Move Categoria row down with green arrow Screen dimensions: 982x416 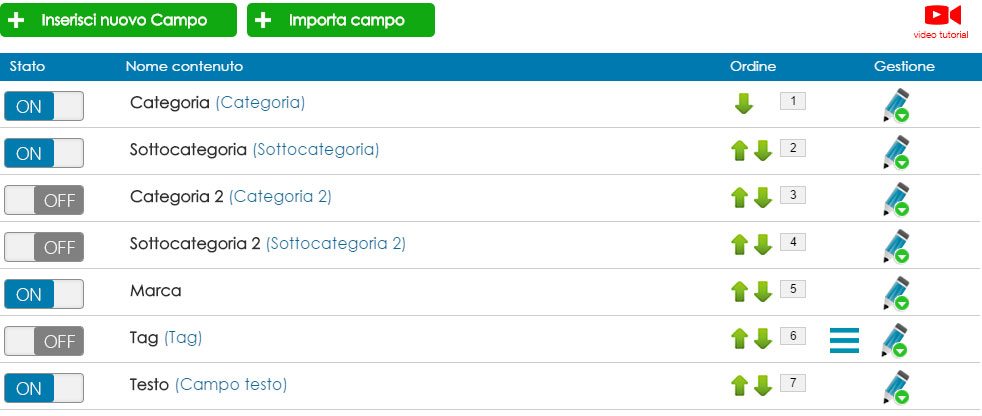tap(743, 103)
